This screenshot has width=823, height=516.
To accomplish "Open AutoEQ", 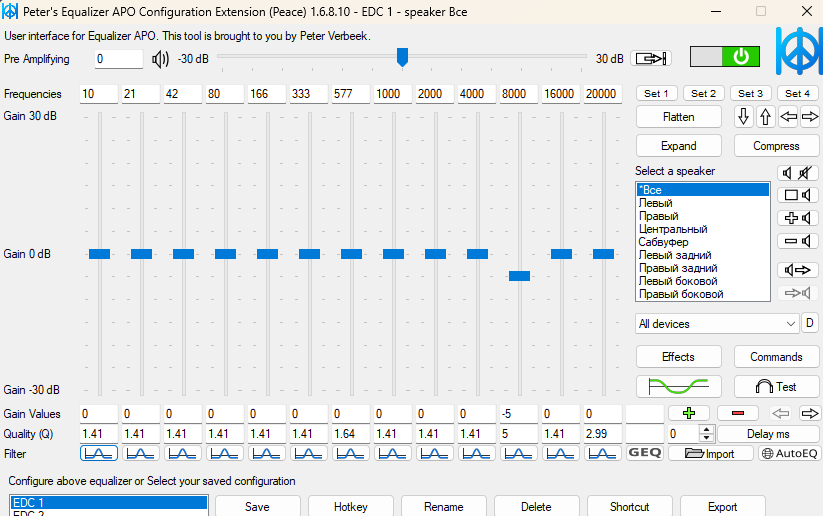I will (789, 454).
